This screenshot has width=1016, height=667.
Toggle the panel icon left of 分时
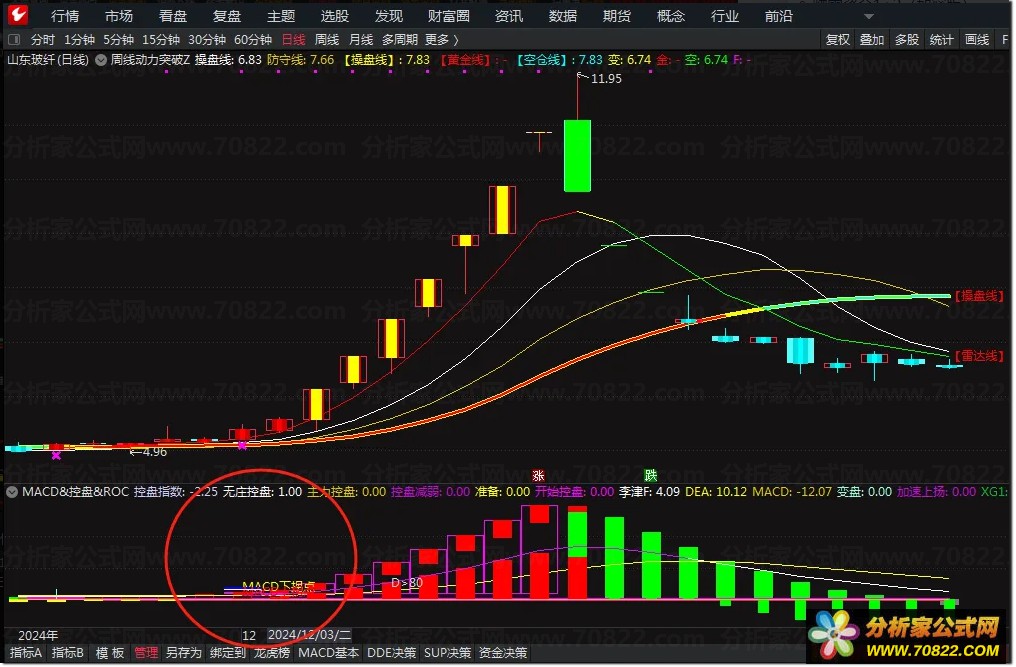click(x=14, y=40)
